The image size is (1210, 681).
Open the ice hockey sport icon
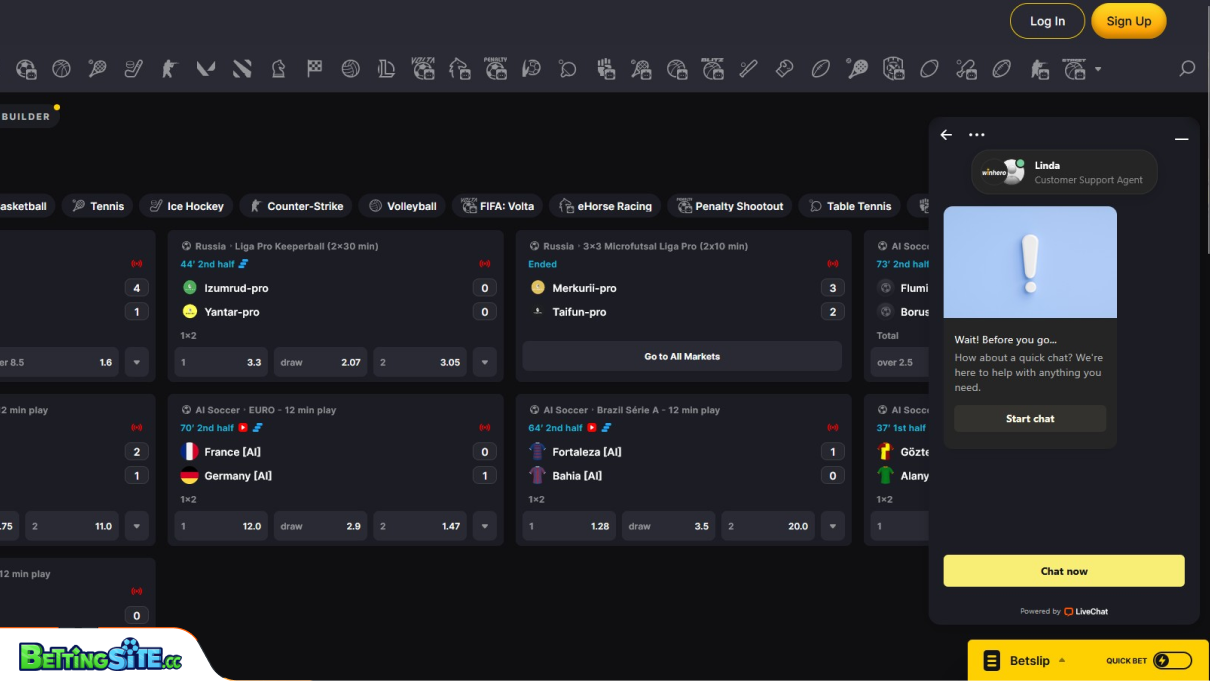tap(133, 69)
